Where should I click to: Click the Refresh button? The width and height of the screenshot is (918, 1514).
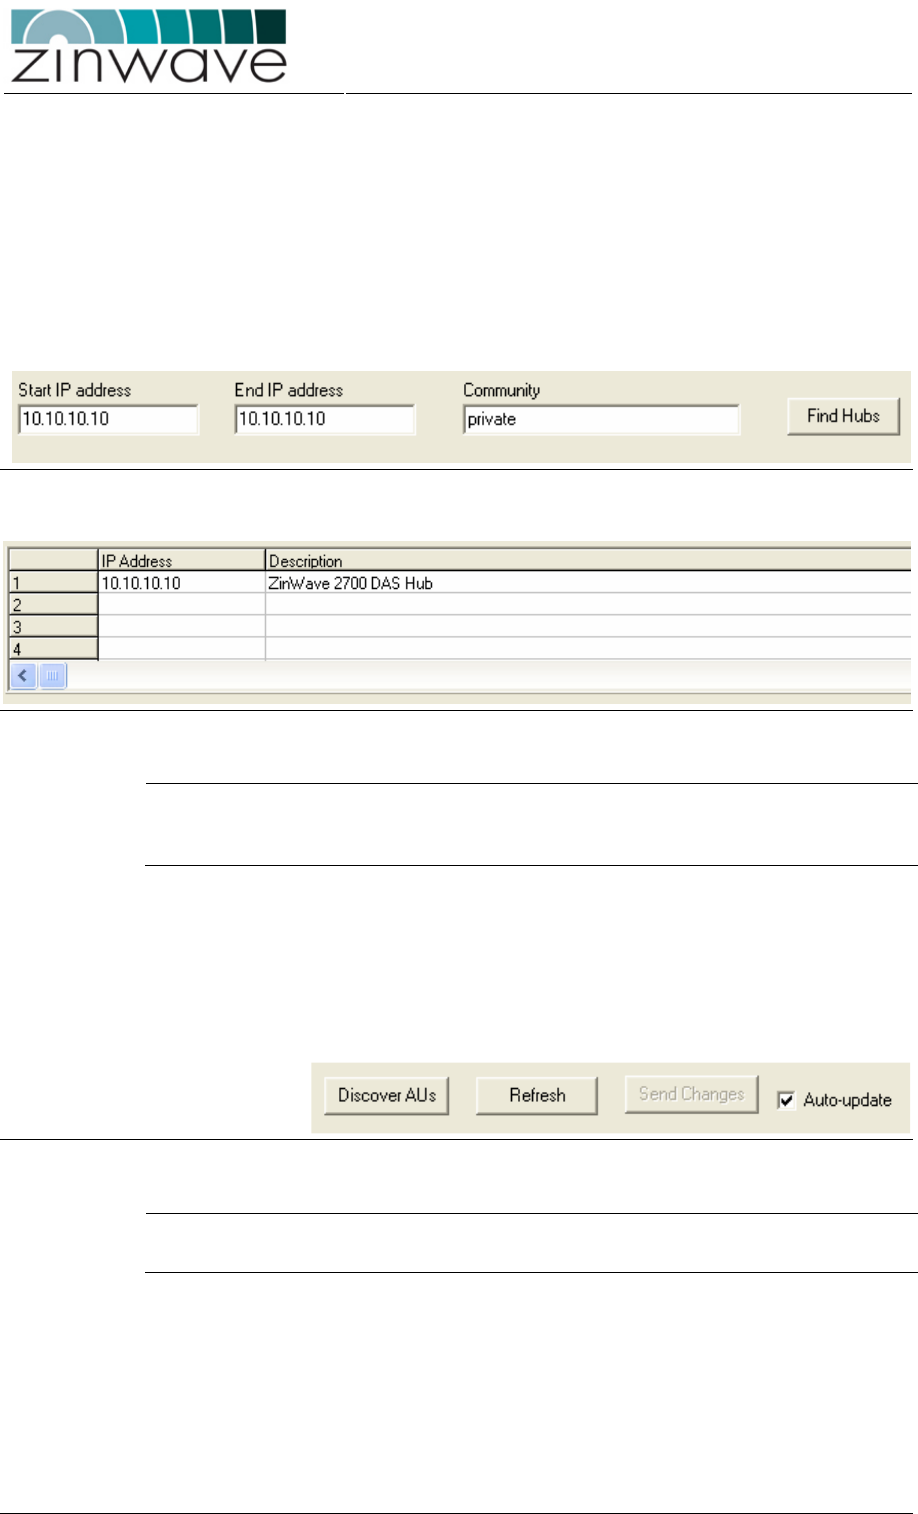(x=537, y=1095)
